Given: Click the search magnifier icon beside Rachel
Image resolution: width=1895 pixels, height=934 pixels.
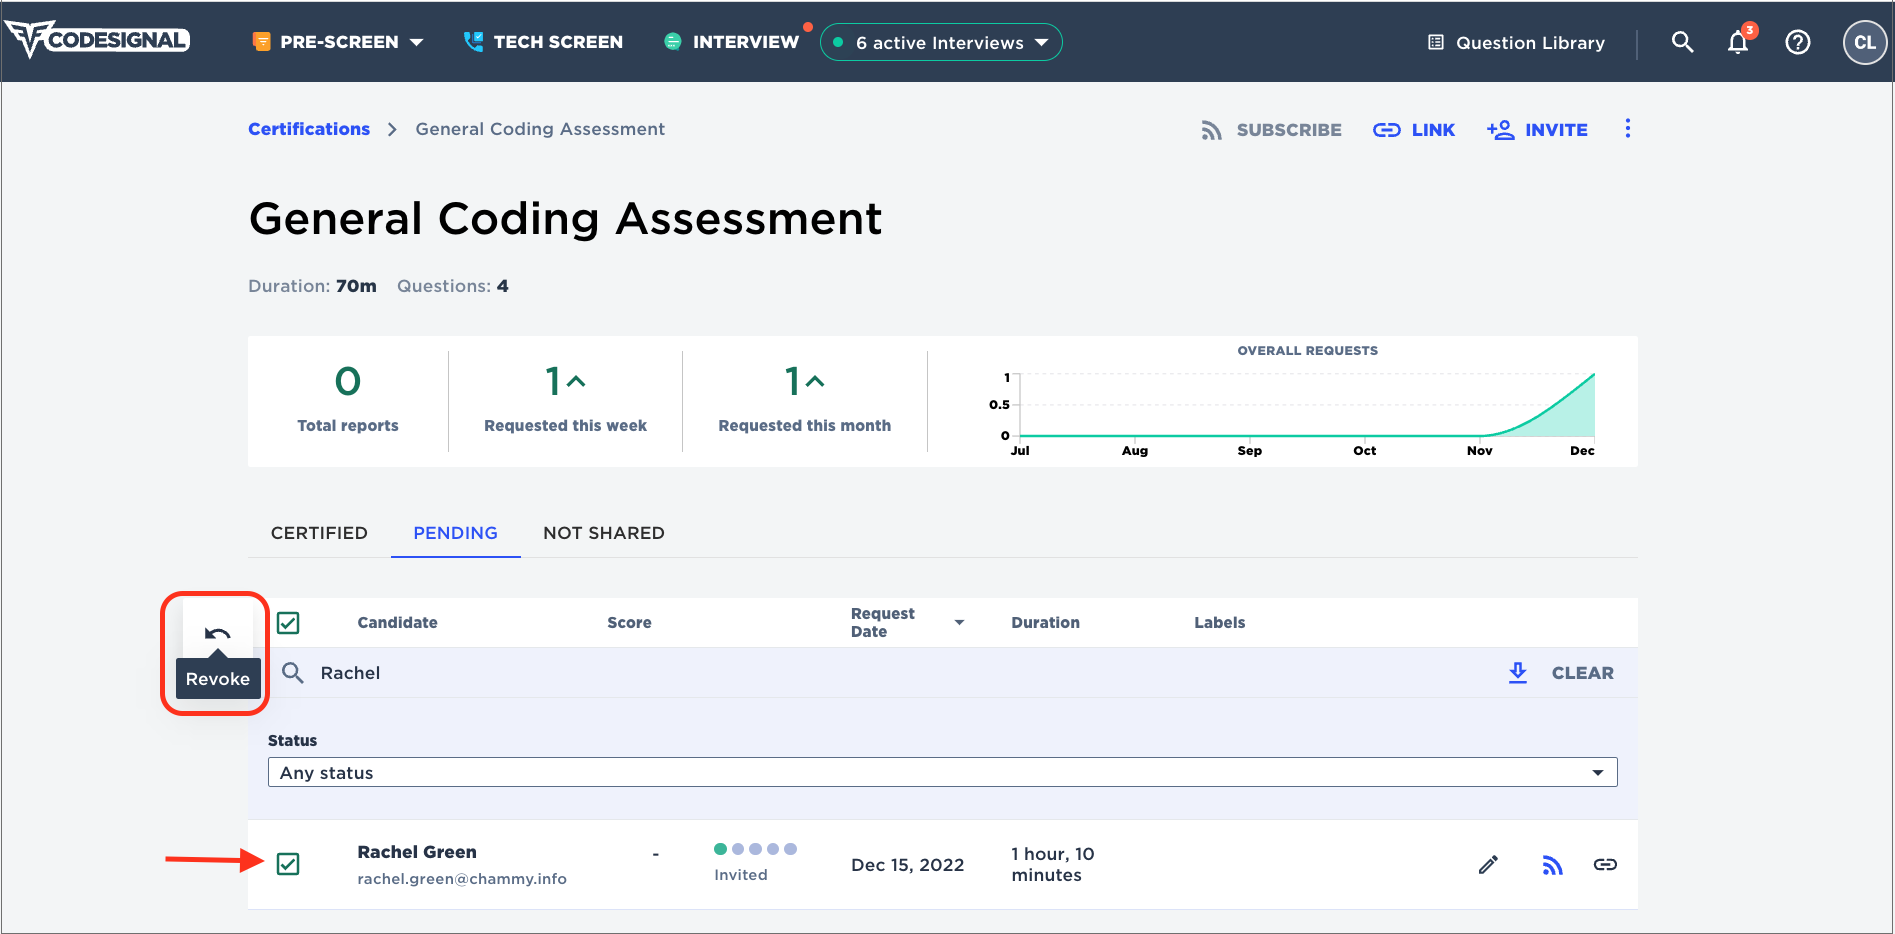Looking at the screenshot, I should pos(293,673).
